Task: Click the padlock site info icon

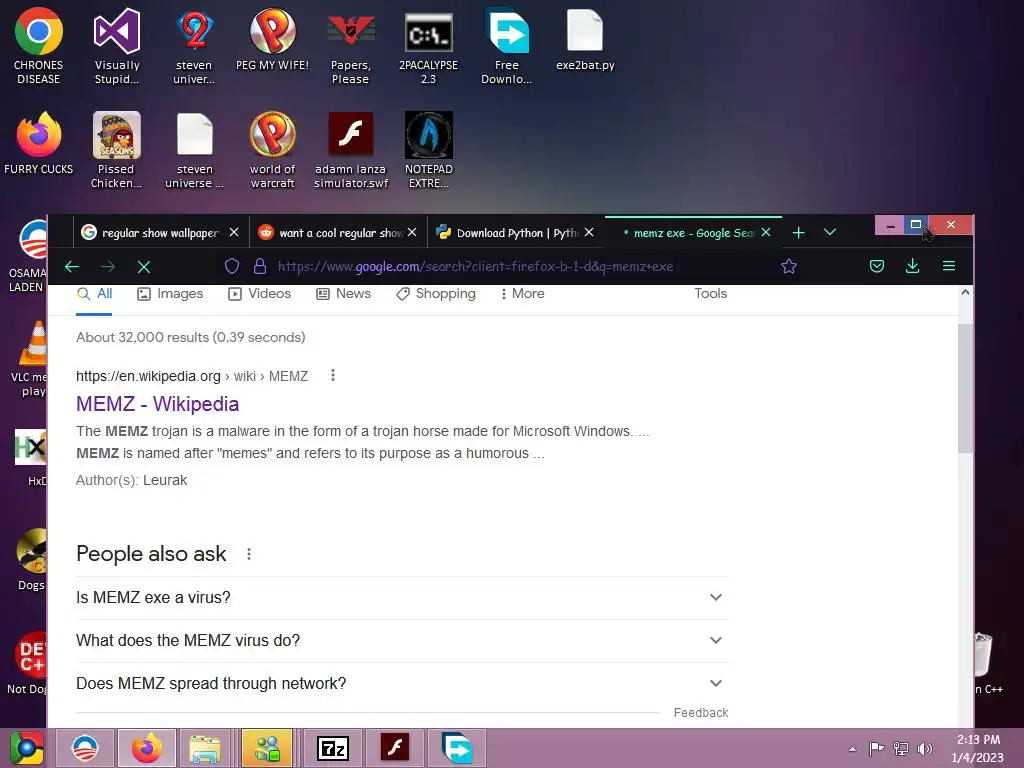Action: [x=260, y=266]
